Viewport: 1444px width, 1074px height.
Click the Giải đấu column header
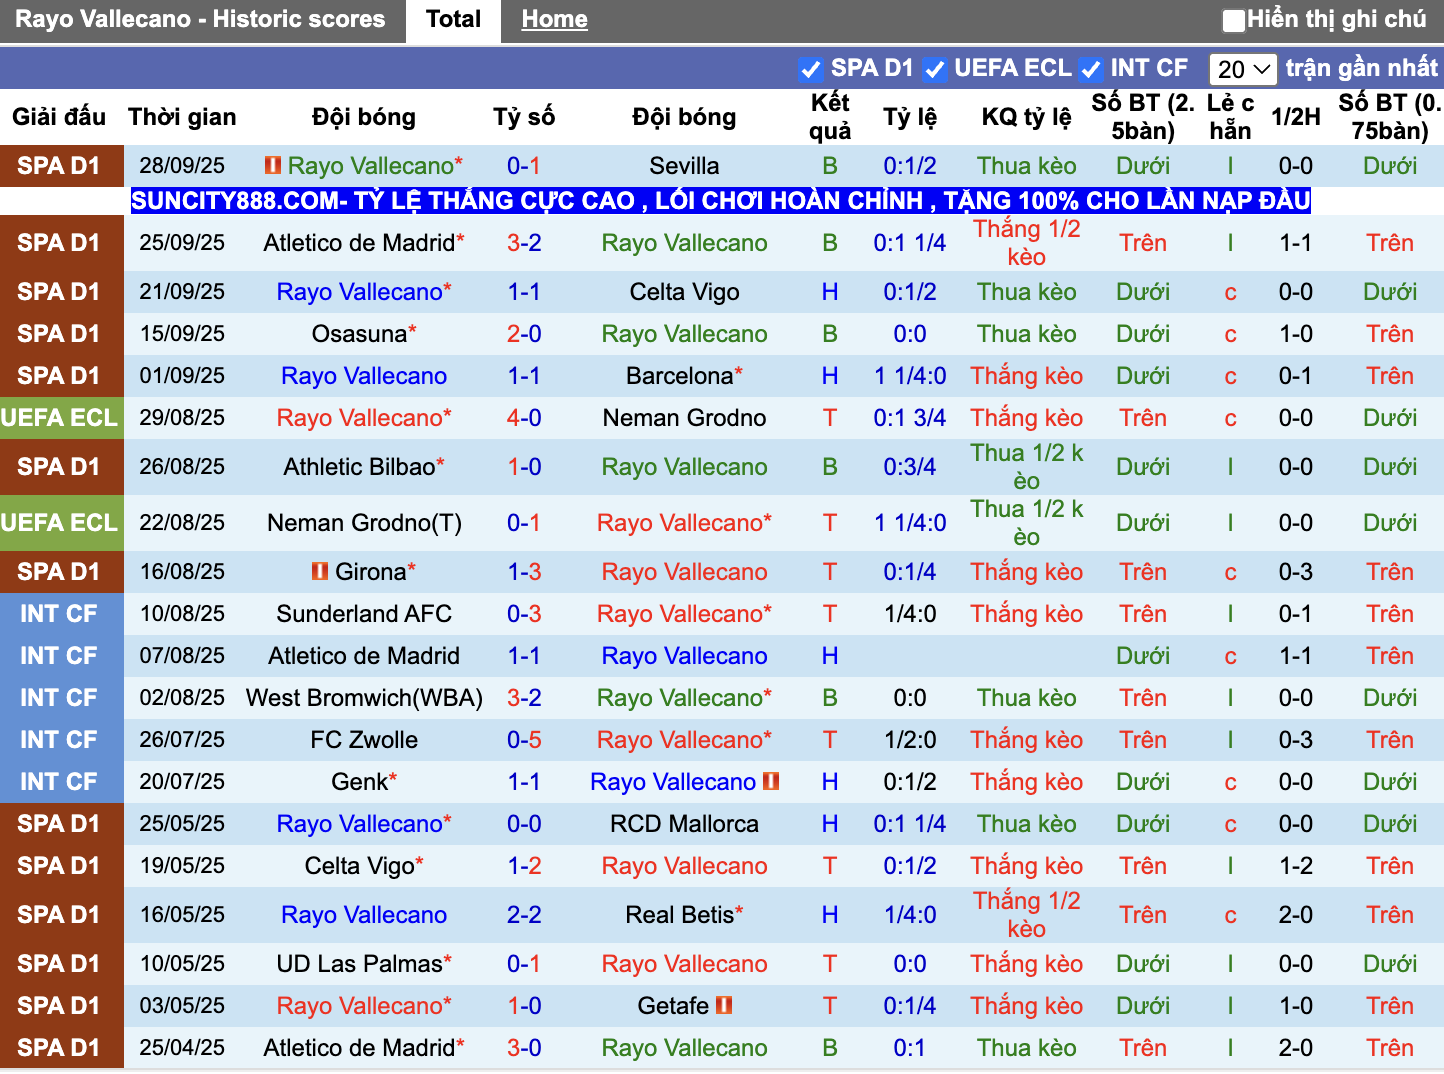pyautogui.click(x=59, y=117)
